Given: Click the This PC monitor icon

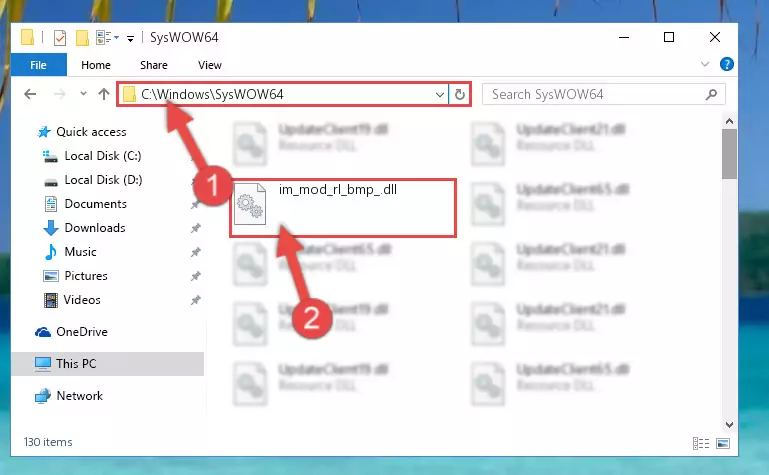Looking at the screenshot, I should [x=43, y=364].
